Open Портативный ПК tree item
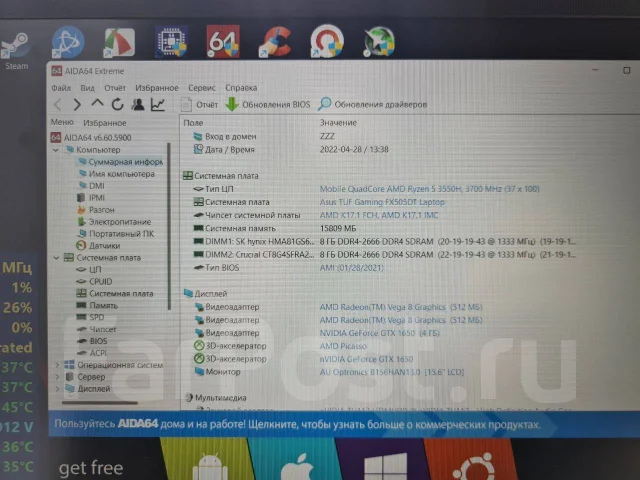Image resolution: width=640 pixels, height=480 pixels. [x=116, y=234]
